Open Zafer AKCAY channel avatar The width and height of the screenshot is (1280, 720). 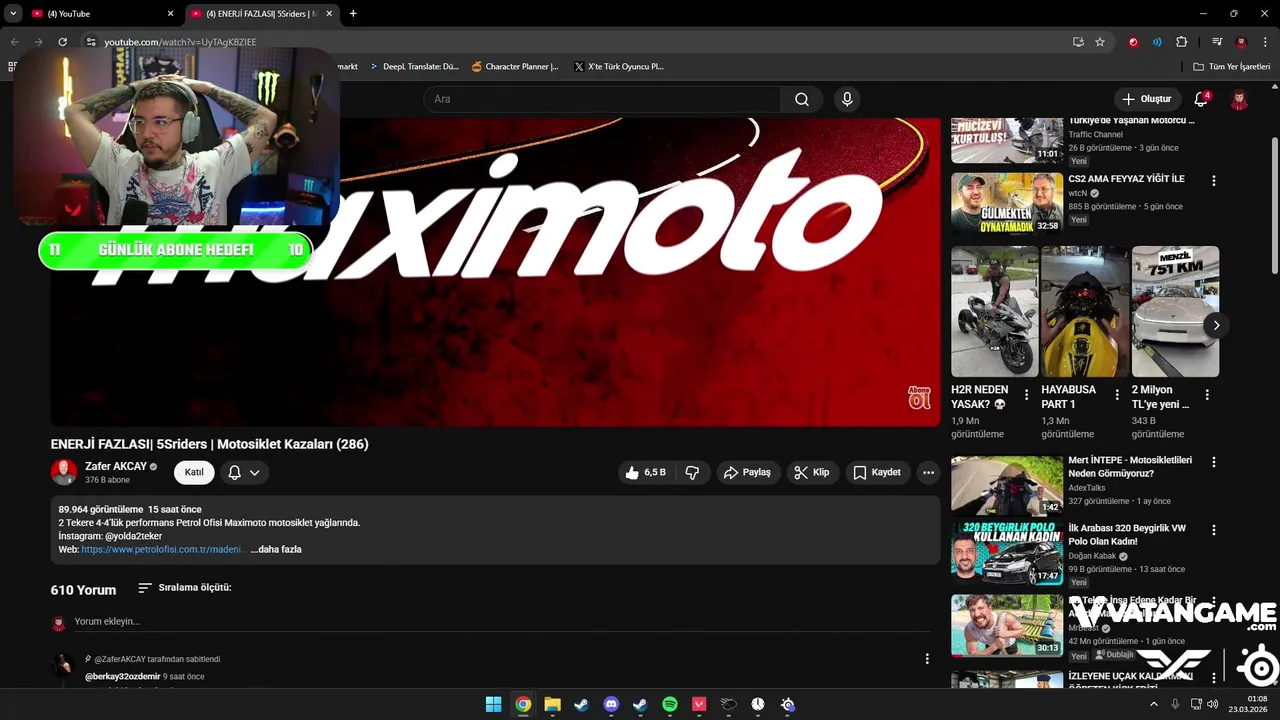(64, 472)
